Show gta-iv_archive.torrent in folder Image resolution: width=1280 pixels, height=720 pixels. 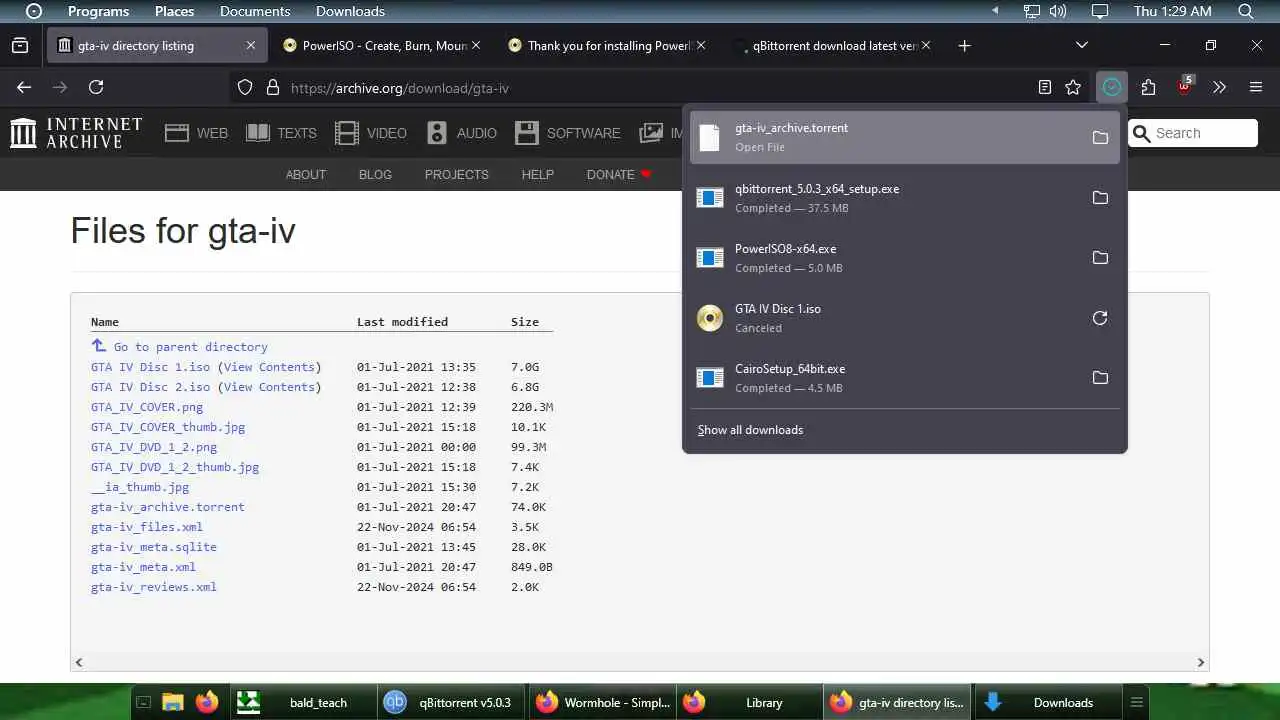(1100, 138)
